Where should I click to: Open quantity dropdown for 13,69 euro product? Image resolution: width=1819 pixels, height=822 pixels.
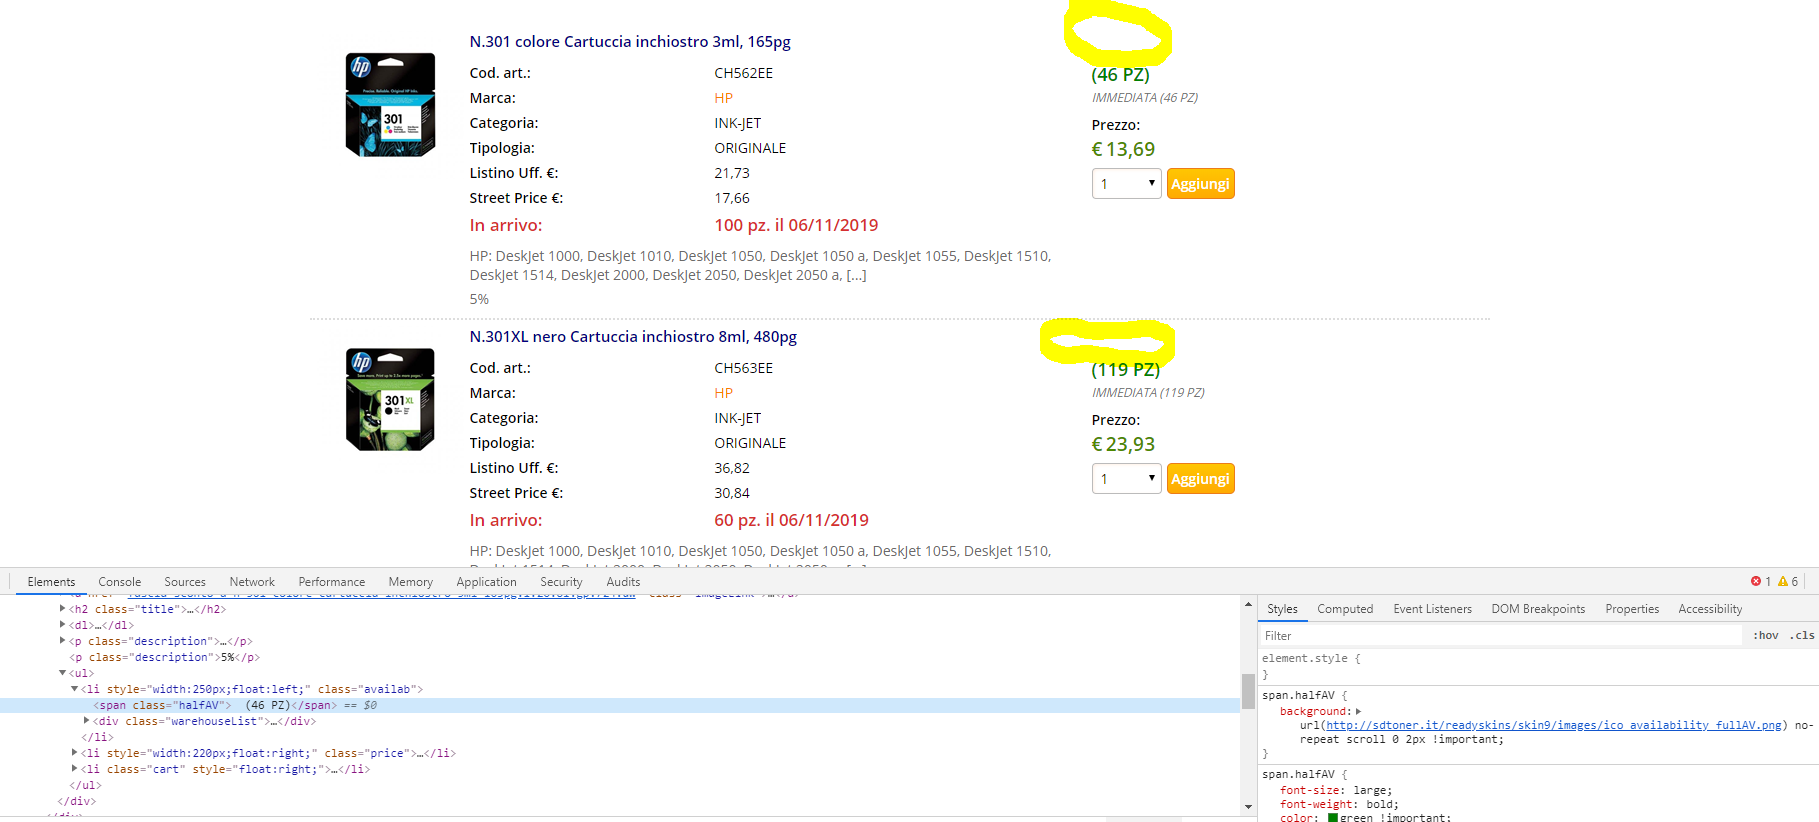coord(1126,184)
